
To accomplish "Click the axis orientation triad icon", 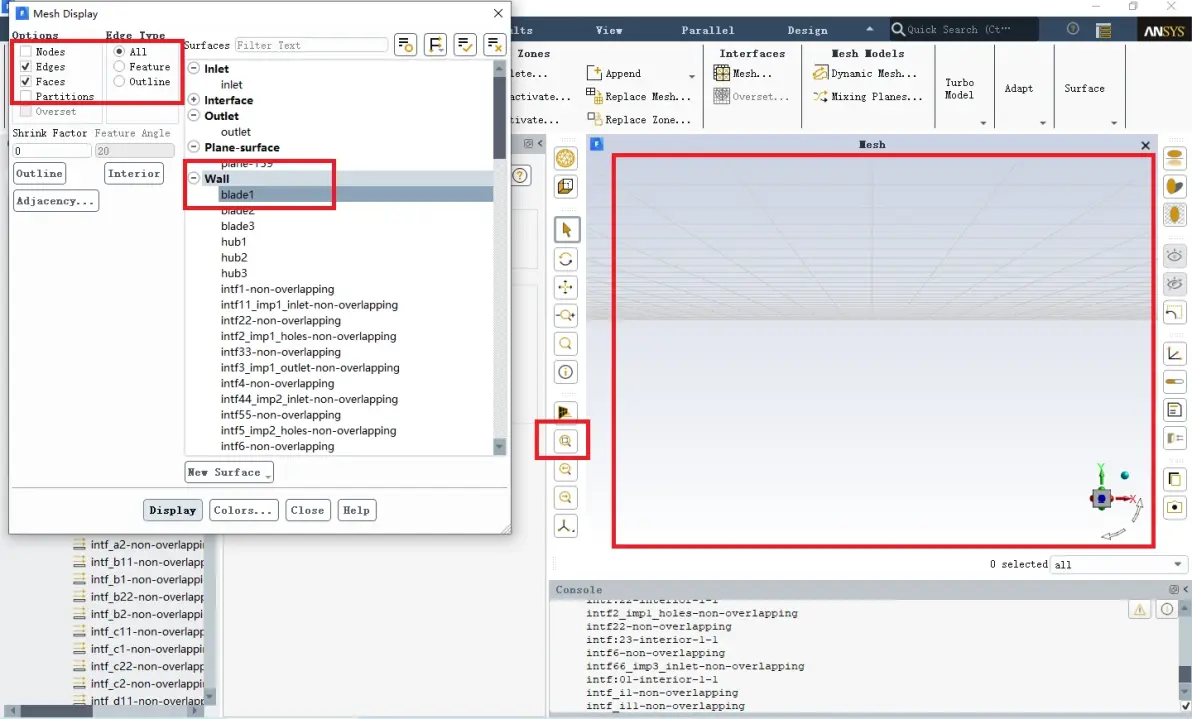I will click(566, 526).
